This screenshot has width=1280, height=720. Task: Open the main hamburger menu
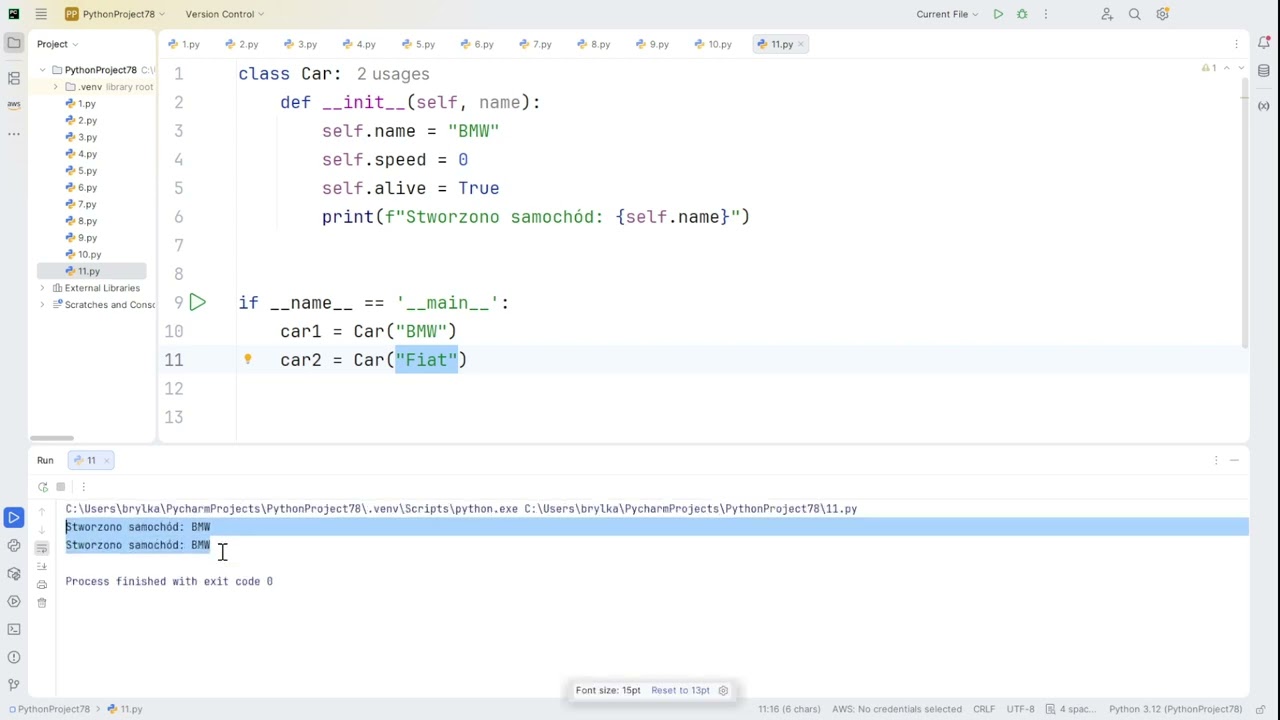tap(41, 14)
